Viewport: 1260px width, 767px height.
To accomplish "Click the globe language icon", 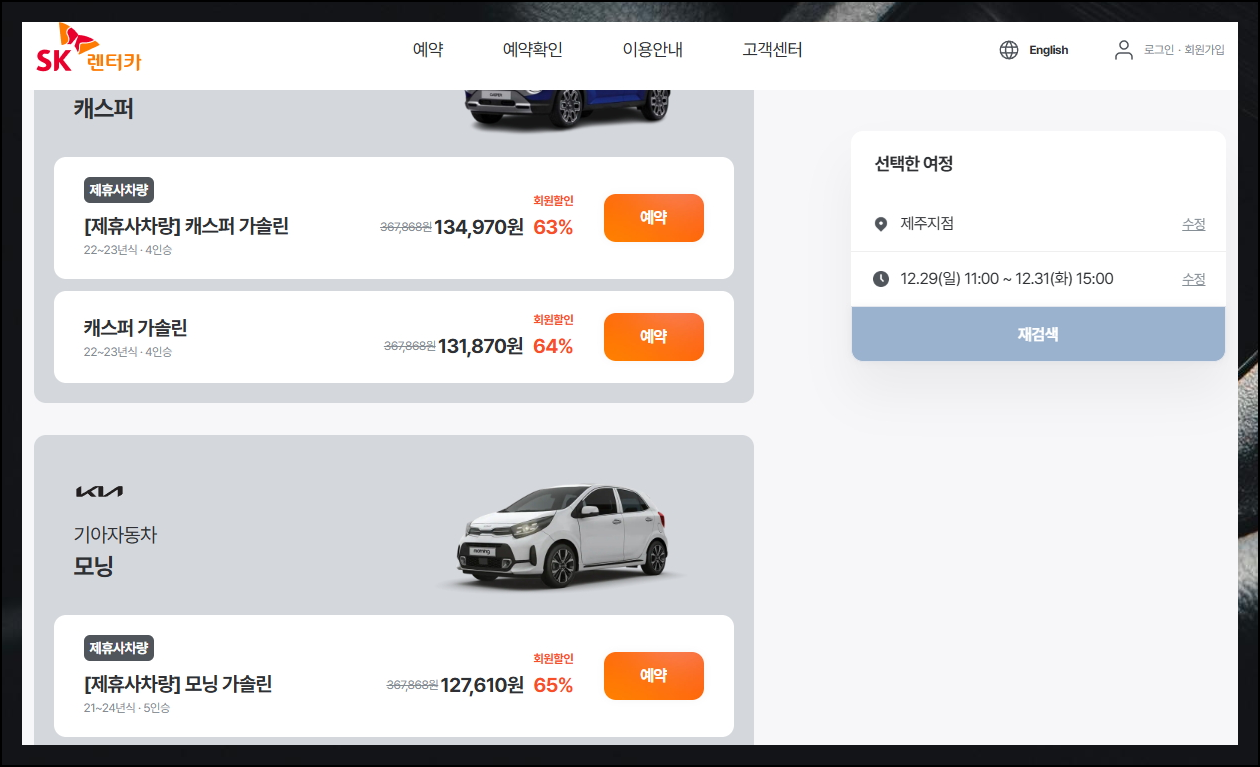I will (1009, 50).
